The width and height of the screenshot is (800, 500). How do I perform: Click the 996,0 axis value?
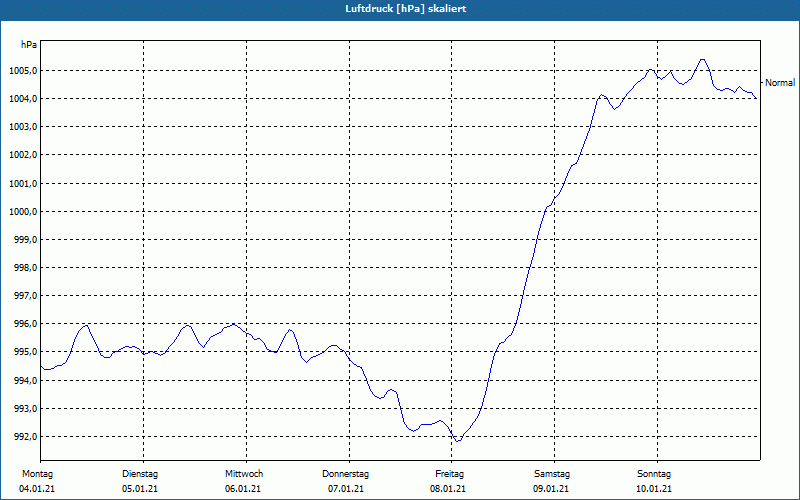click(25, 323)
